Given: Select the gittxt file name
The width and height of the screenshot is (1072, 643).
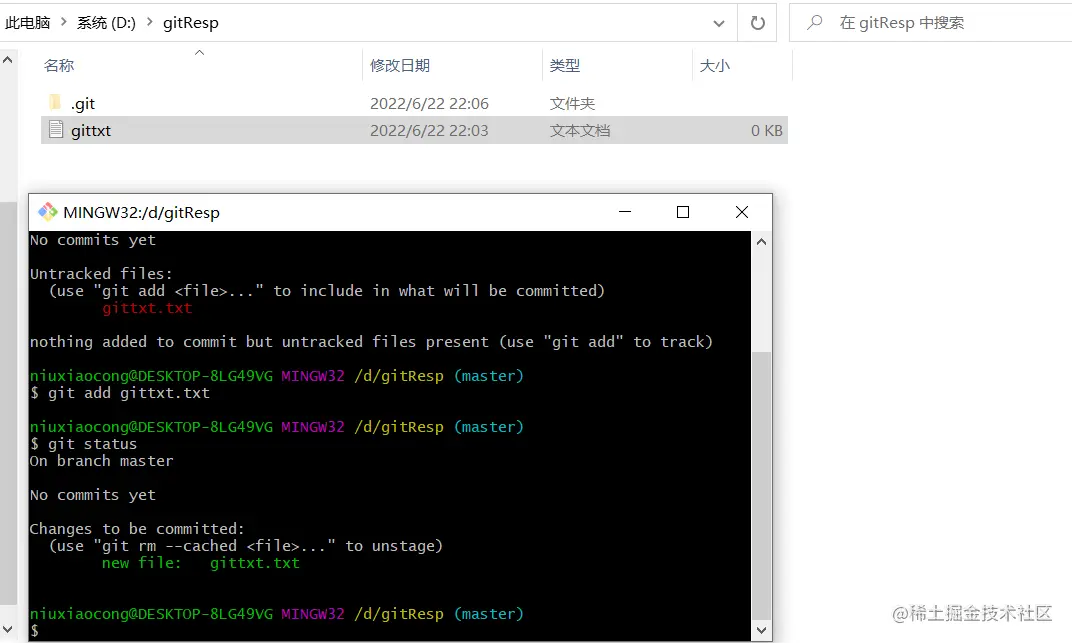Looking at the screenshot, I should [91, 131].
